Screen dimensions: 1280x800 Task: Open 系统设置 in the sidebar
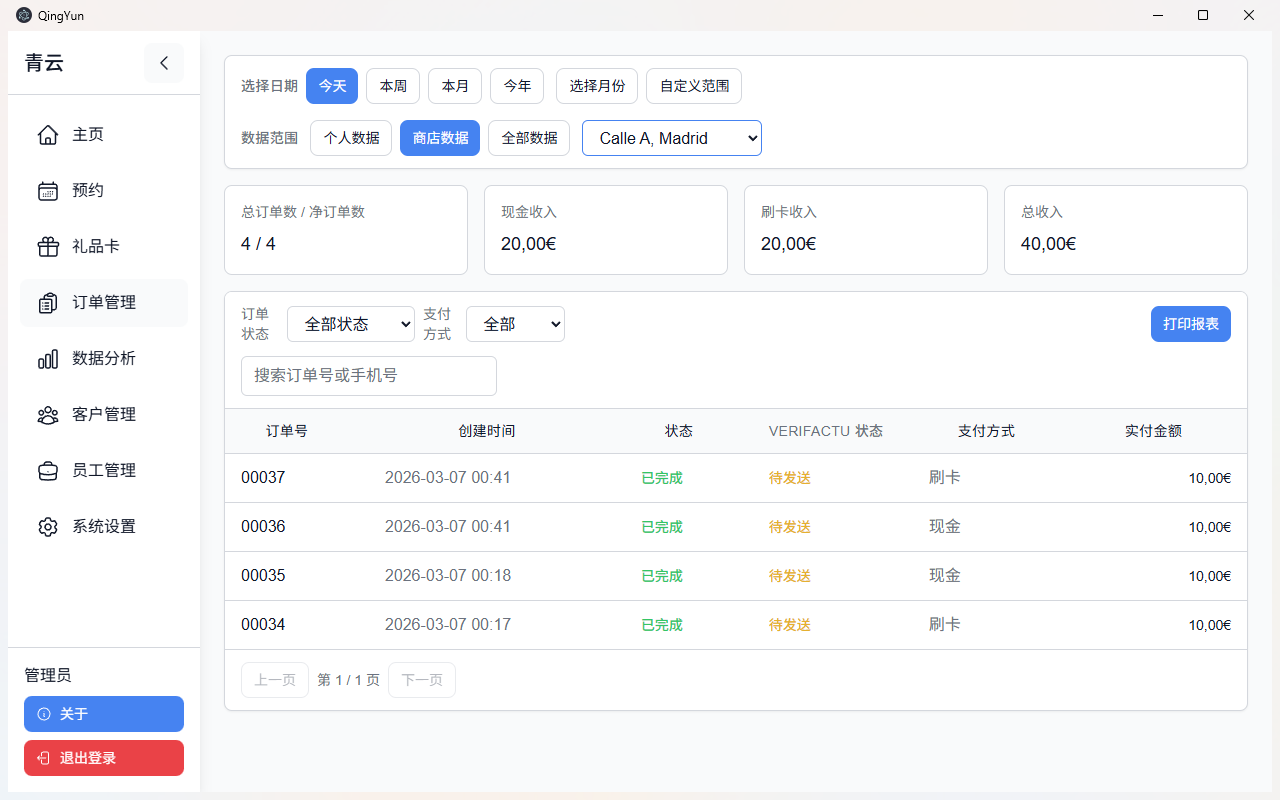pos(104,527)
